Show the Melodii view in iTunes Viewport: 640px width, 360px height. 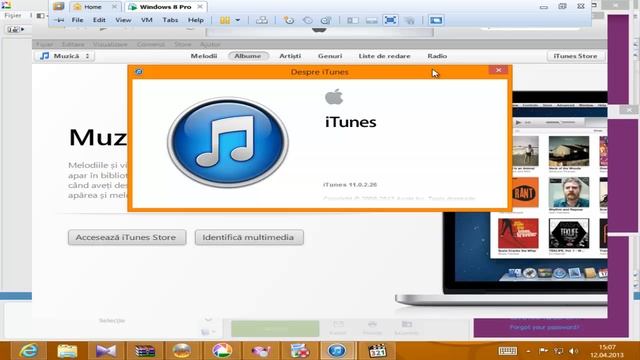coord(204,56)
